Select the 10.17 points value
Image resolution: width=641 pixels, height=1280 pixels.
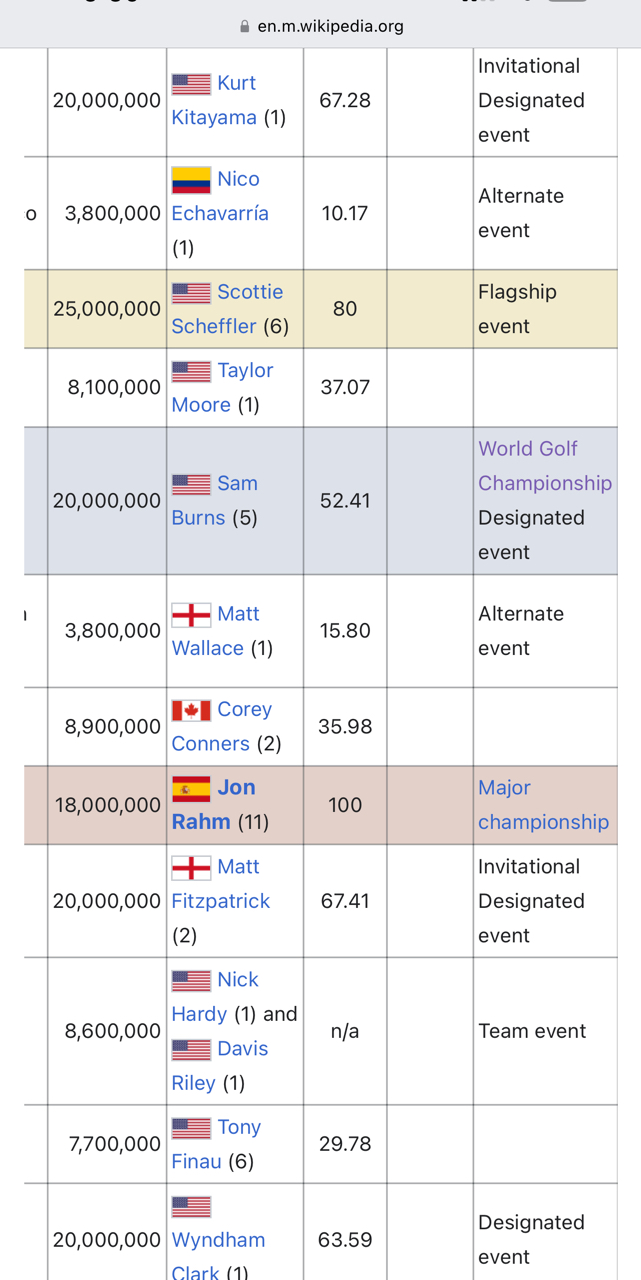345,213
